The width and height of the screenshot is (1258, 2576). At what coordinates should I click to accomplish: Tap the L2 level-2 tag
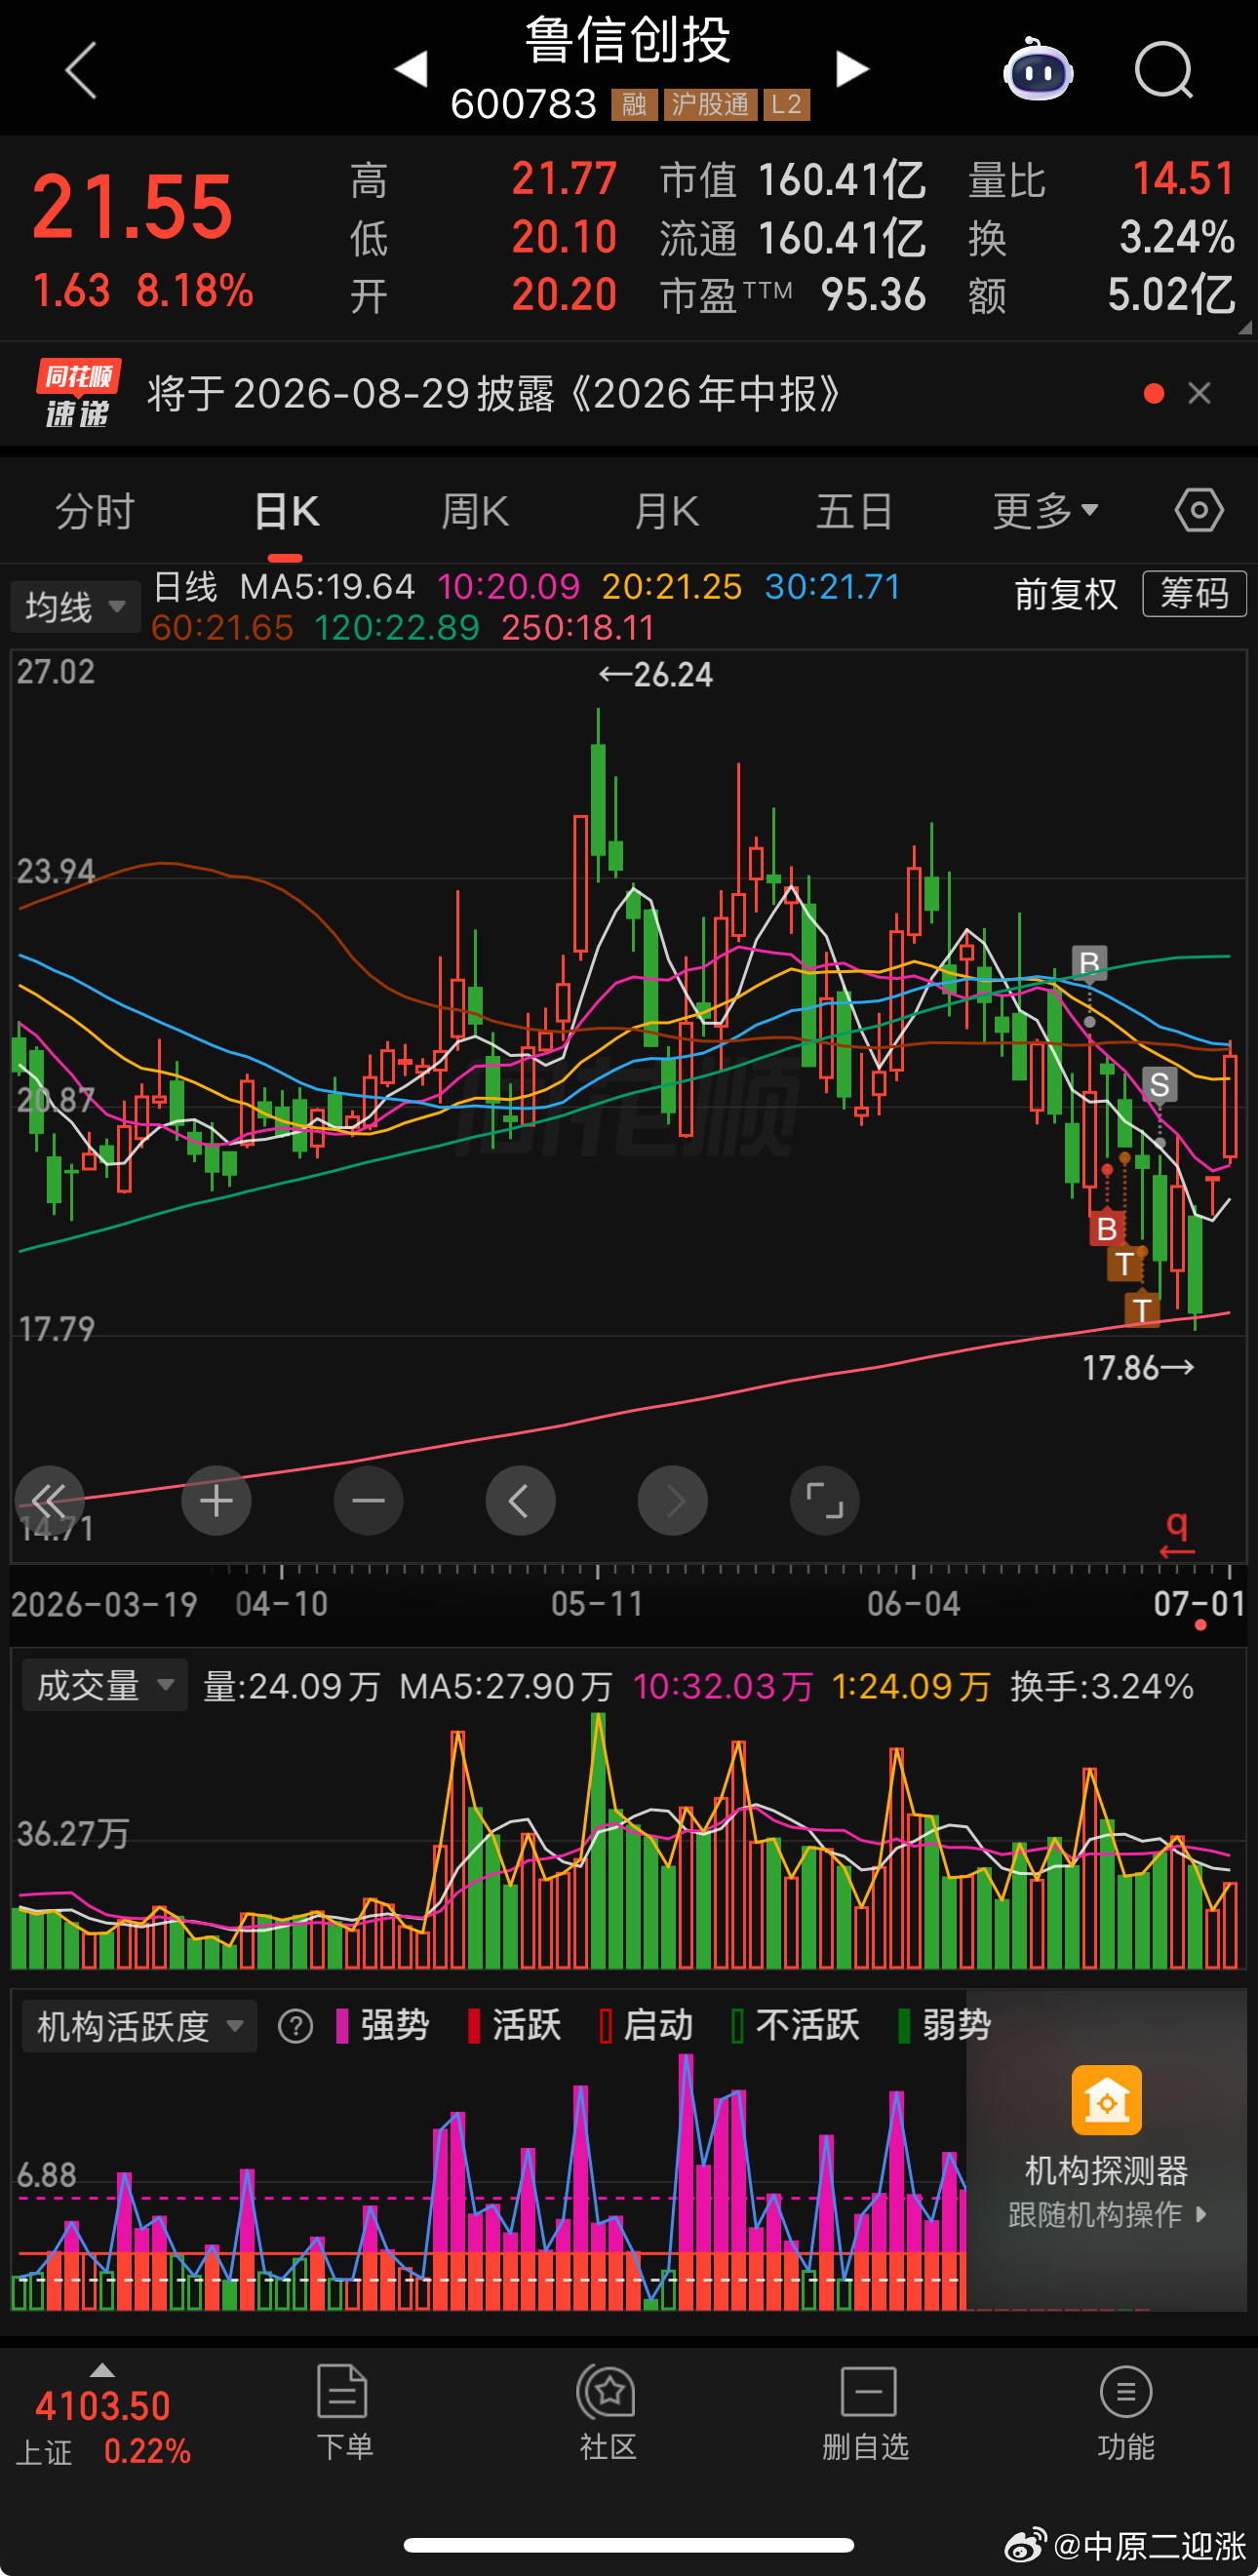(786, 104)
